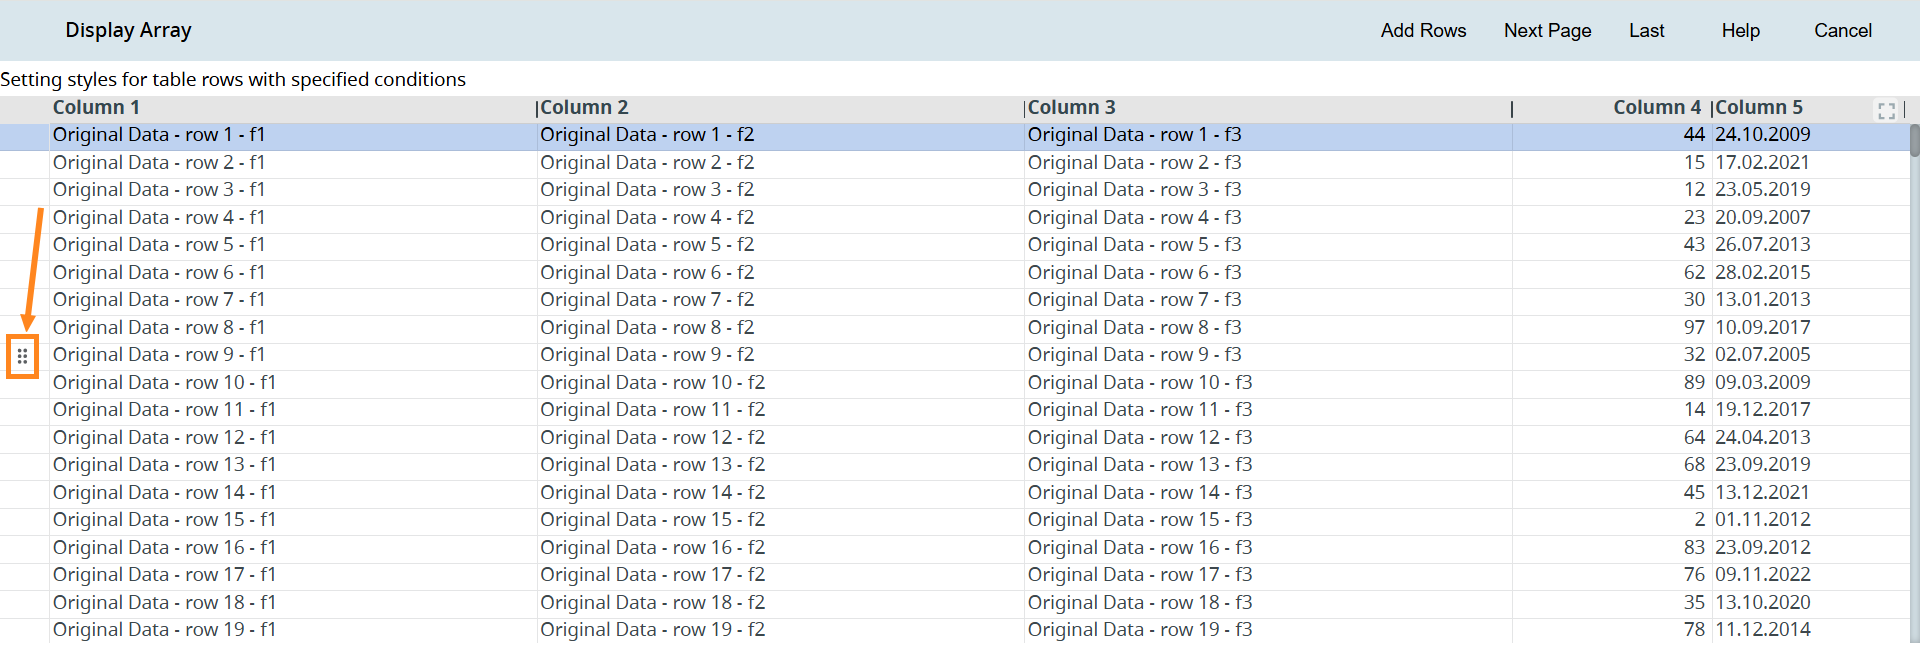
Task: Select row 1 cell 'Original Data - row 1 - f1'
Action: [159, 135]
